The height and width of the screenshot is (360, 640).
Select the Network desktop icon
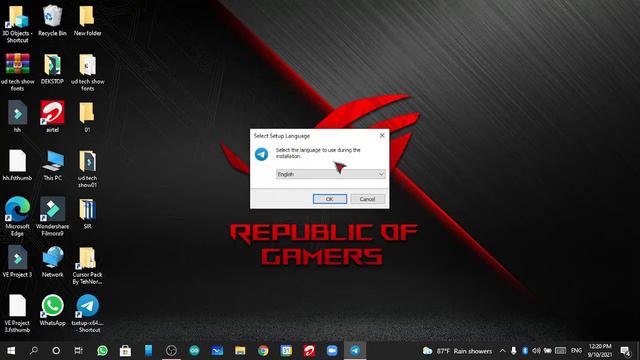pos(52,261)
